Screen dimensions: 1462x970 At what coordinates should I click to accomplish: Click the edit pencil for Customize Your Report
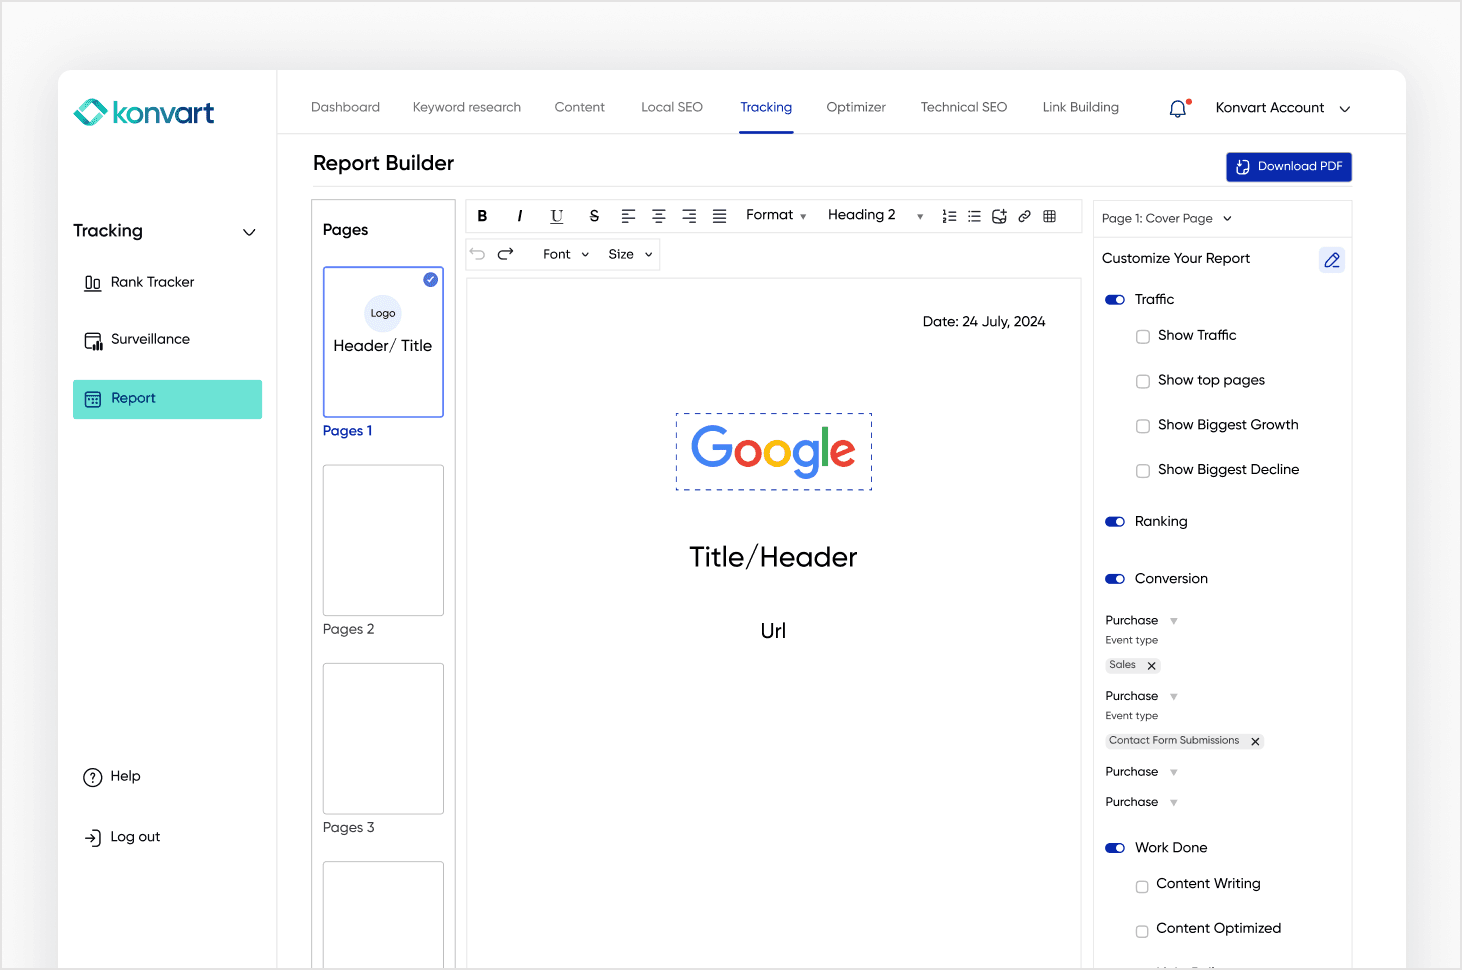pos(1332,260)
